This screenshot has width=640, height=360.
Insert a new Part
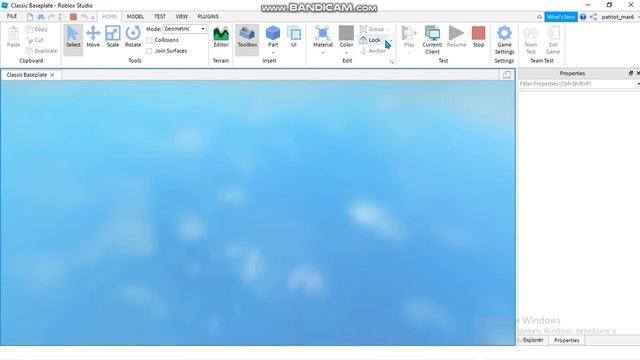click(x=273, y=35)
